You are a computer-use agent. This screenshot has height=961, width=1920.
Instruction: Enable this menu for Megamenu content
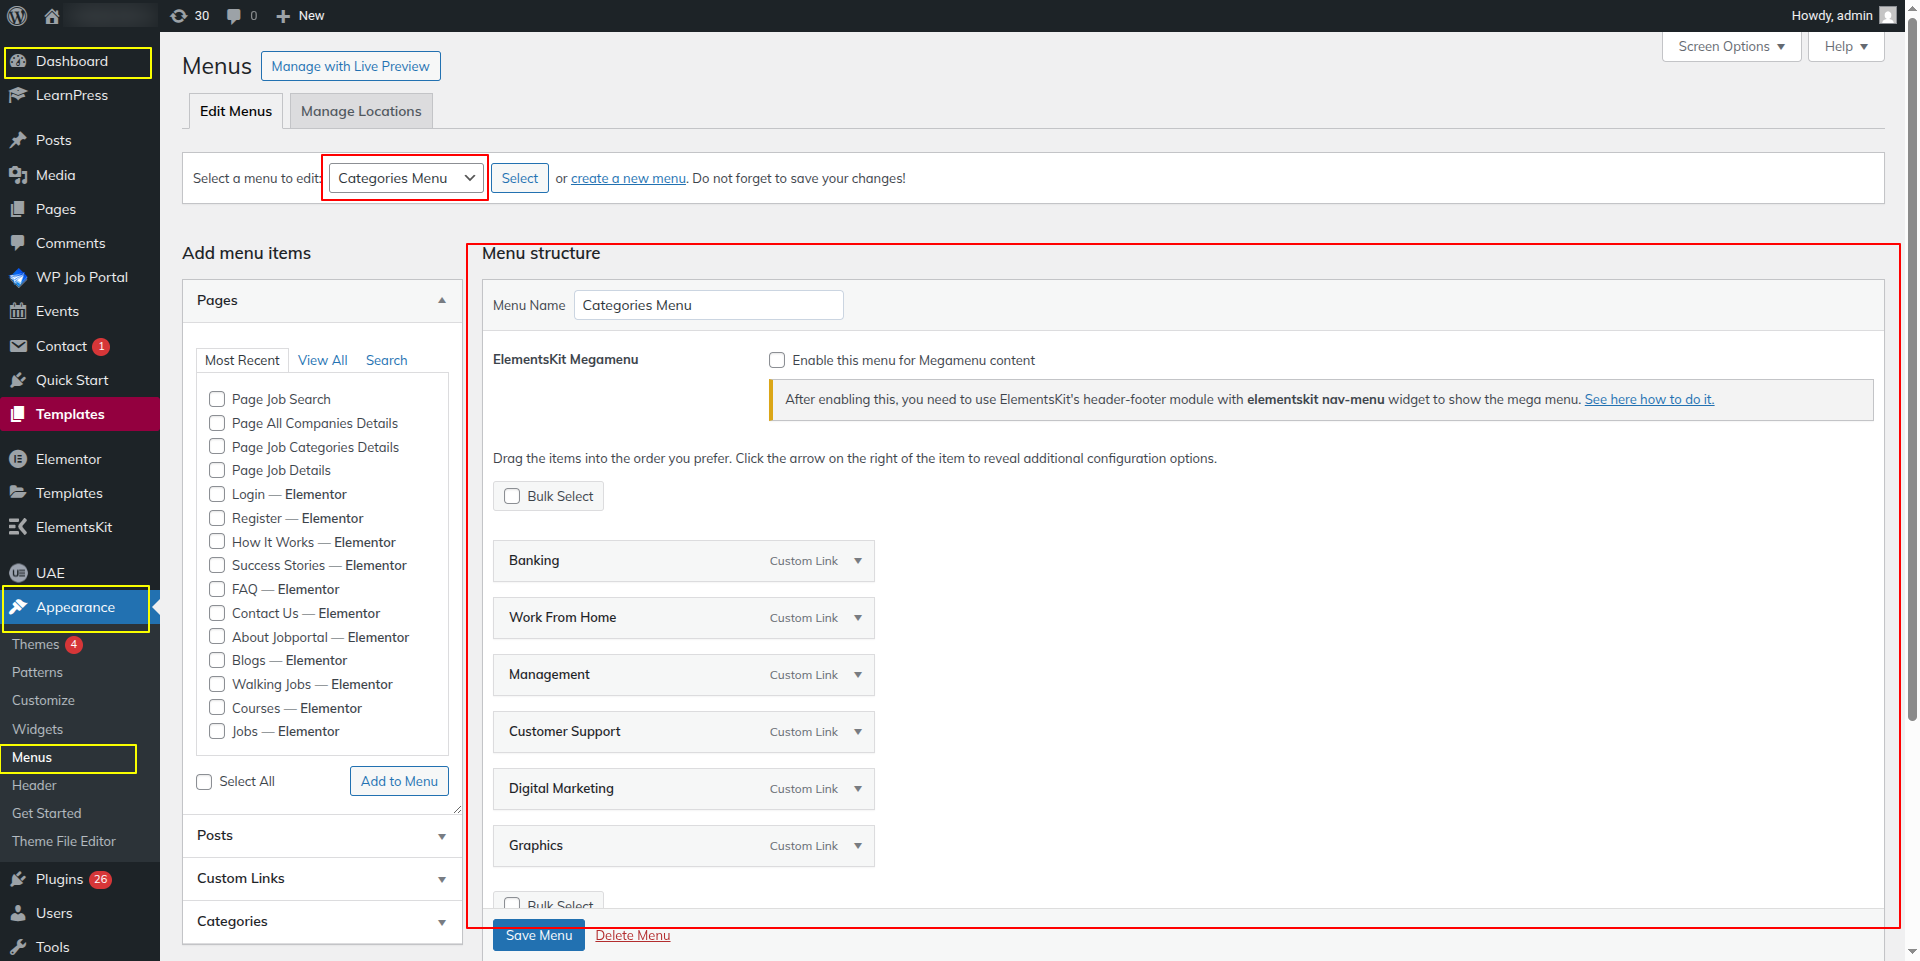777,360
